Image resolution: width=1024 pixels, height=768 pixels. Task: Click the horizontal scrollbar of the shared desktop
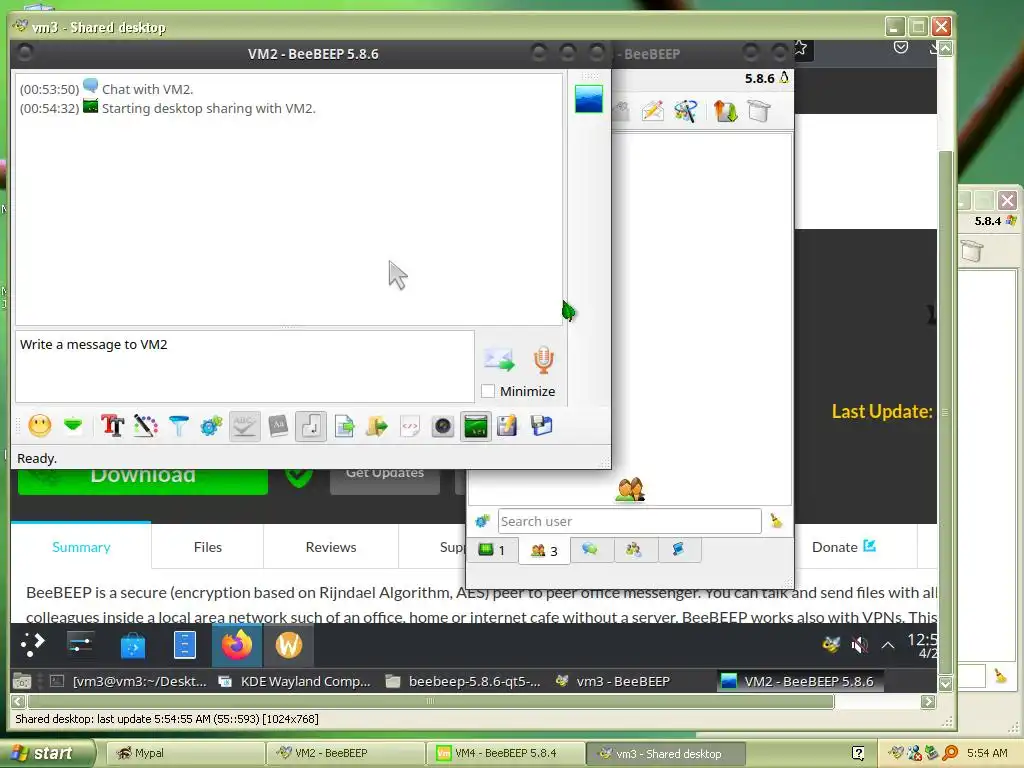(431, 701)
